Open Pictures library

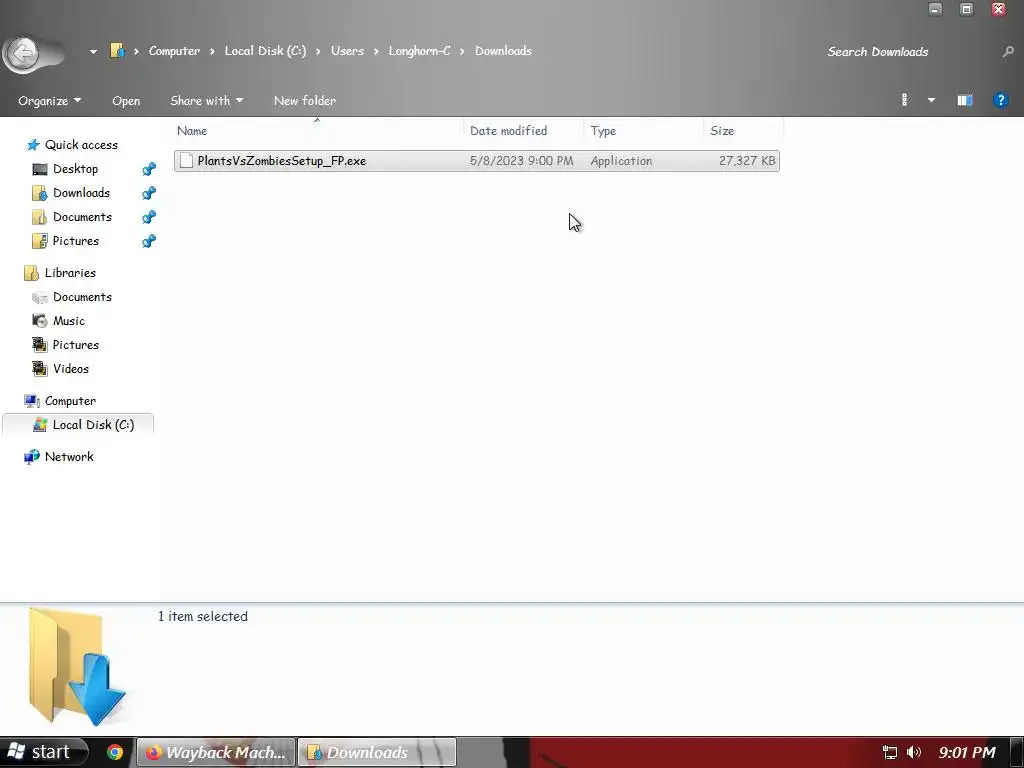pos(76,345)
